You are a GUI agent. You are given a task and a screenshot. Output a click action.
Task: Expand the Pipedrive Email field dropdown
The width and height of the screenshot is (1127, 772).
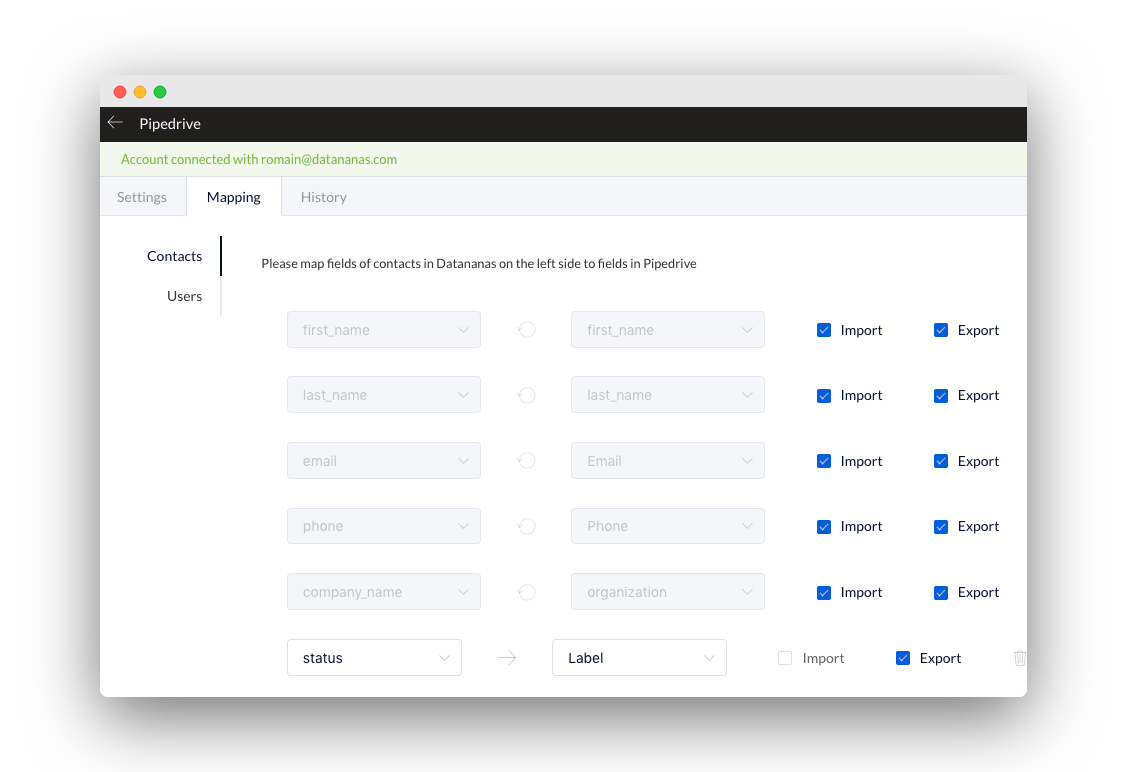[x=668, y=461]
